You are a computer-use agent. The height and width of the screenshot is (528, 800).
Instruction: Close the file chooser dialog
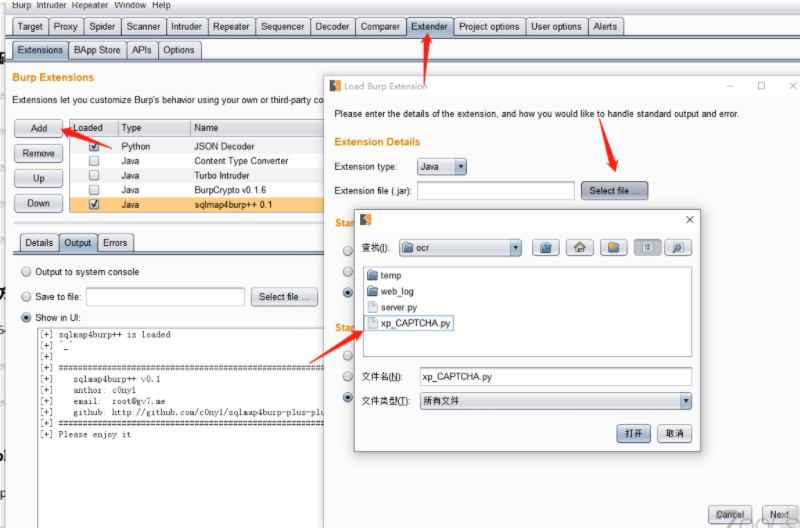pyautogui.click(x=690, y=219)
